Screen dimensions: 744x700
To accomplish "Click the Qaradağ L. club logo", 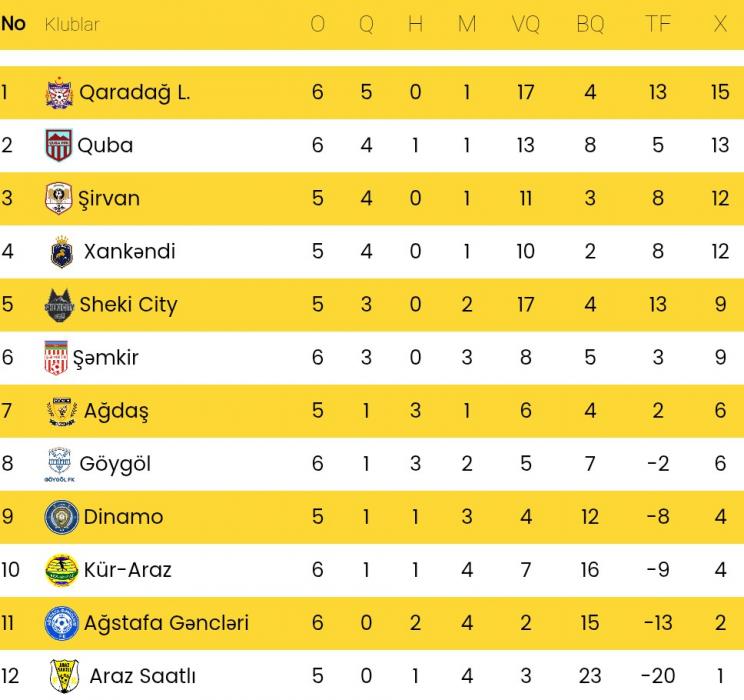I will [x=60, y=93].
